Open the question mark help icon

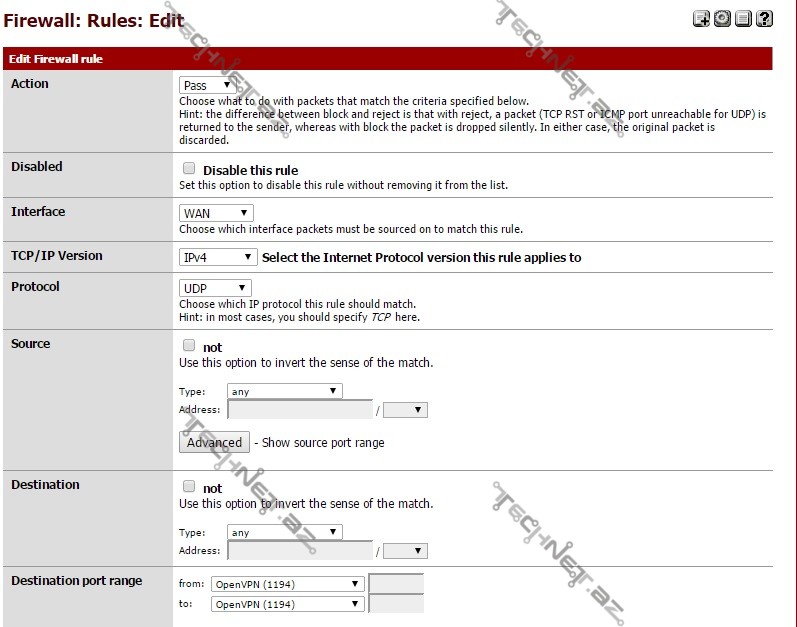(764, 18)
